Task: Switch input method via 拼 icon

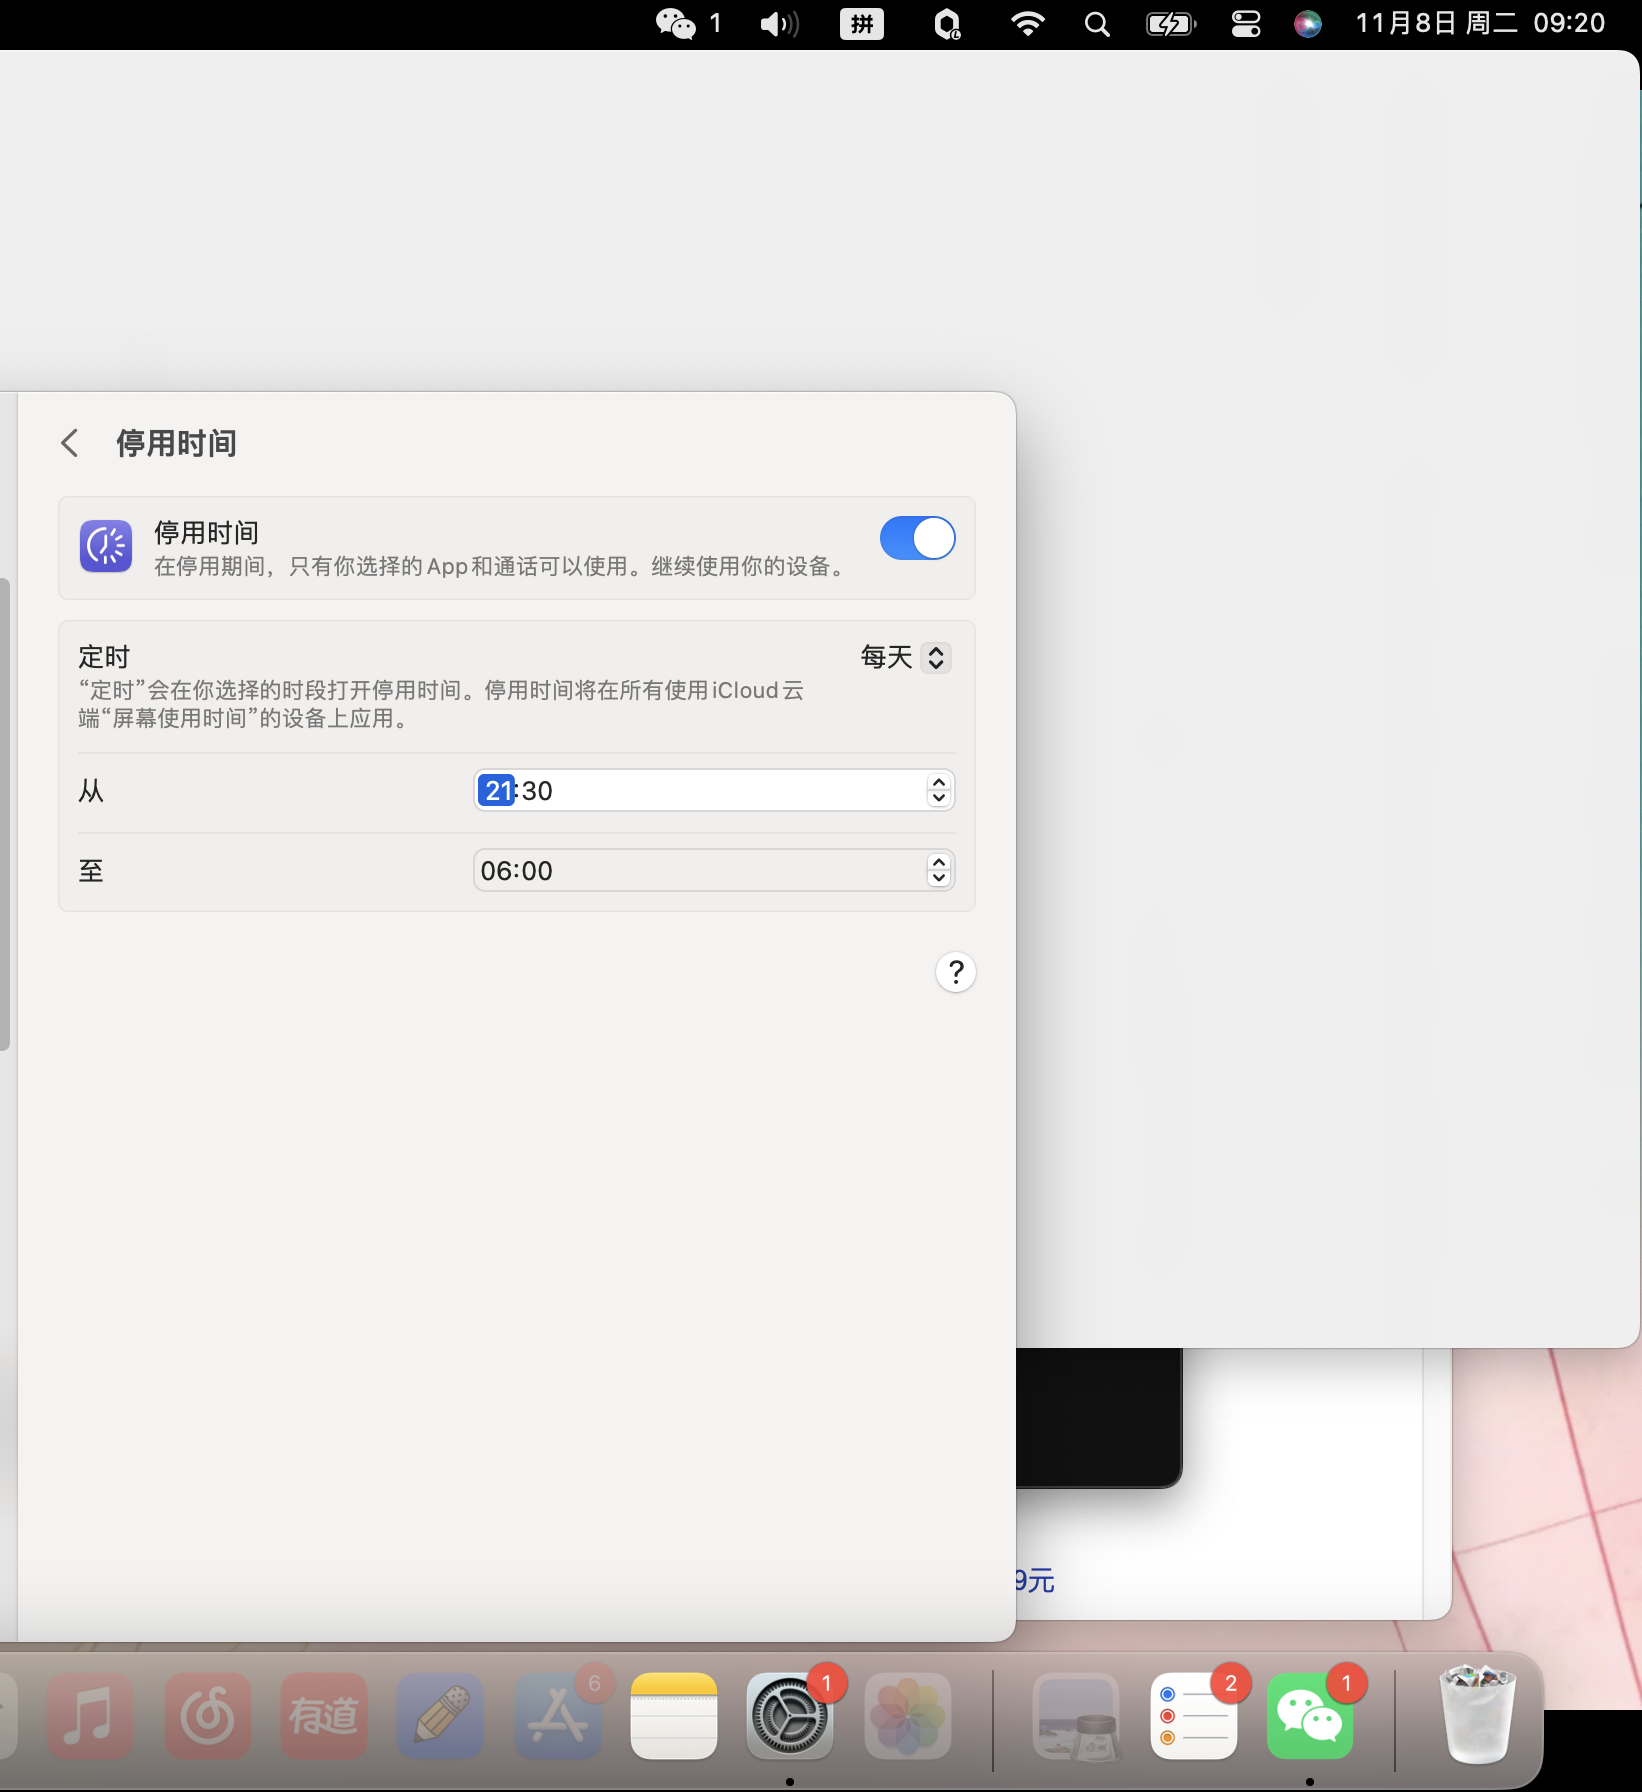Action: [x=861, y=23]
